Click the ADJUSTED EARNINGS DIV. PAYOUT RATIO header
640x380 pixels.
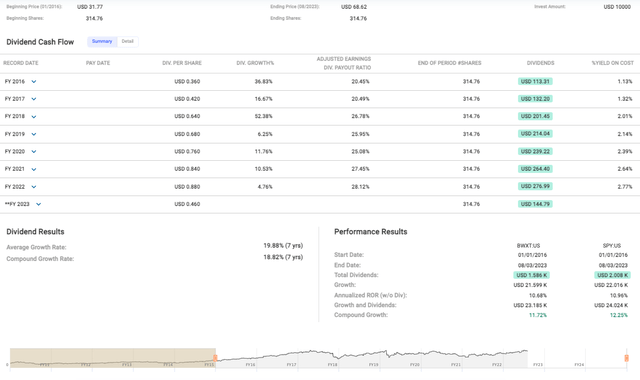tap(344, 63)
